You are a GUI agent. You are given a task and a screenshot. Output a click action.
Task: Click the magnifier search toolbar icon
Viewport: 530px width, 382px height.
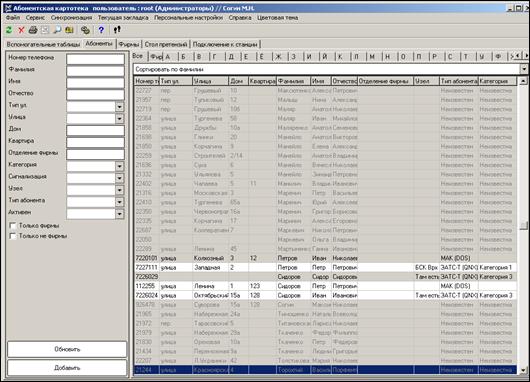(x=57, y=30)
